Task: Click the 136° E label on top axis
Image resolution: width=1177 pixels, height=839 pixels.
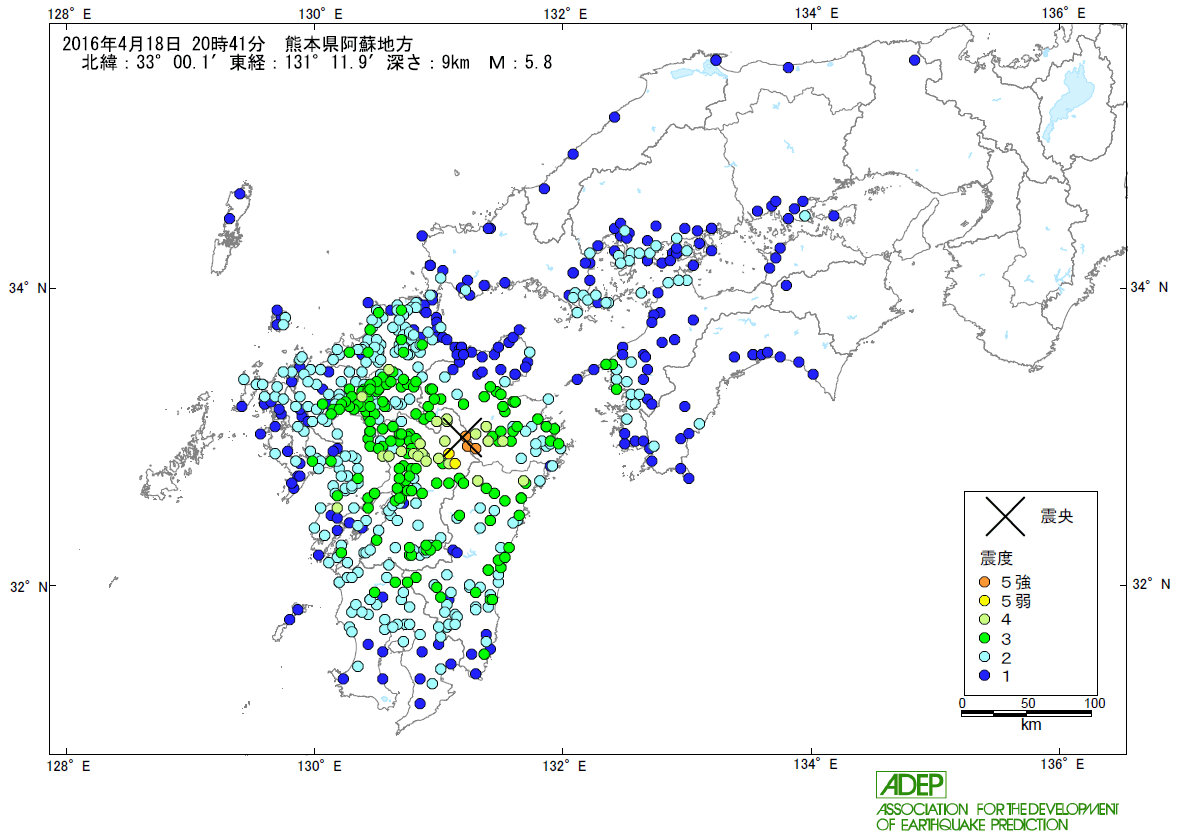Action: (x=1064, y=14)
